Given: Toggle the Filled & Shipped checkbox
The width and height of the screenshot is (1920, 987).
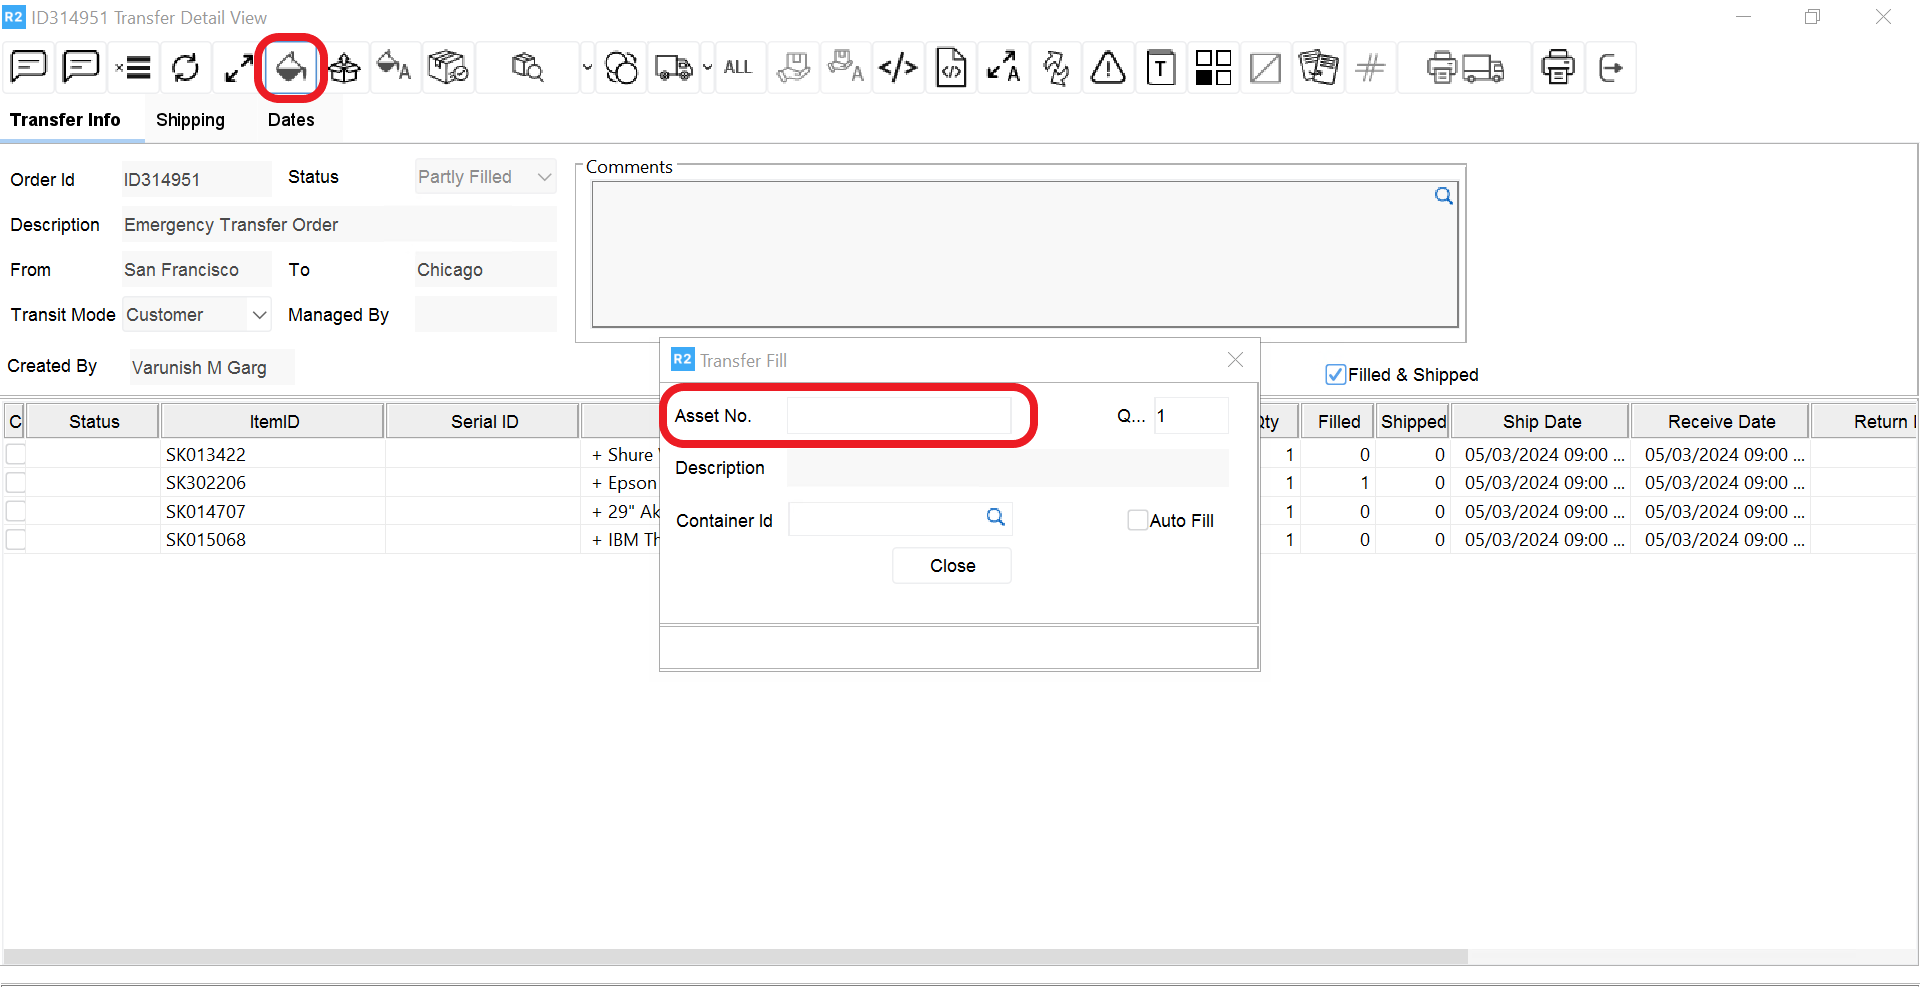Looking at the screenshot, I should (x=1335, y=375).
